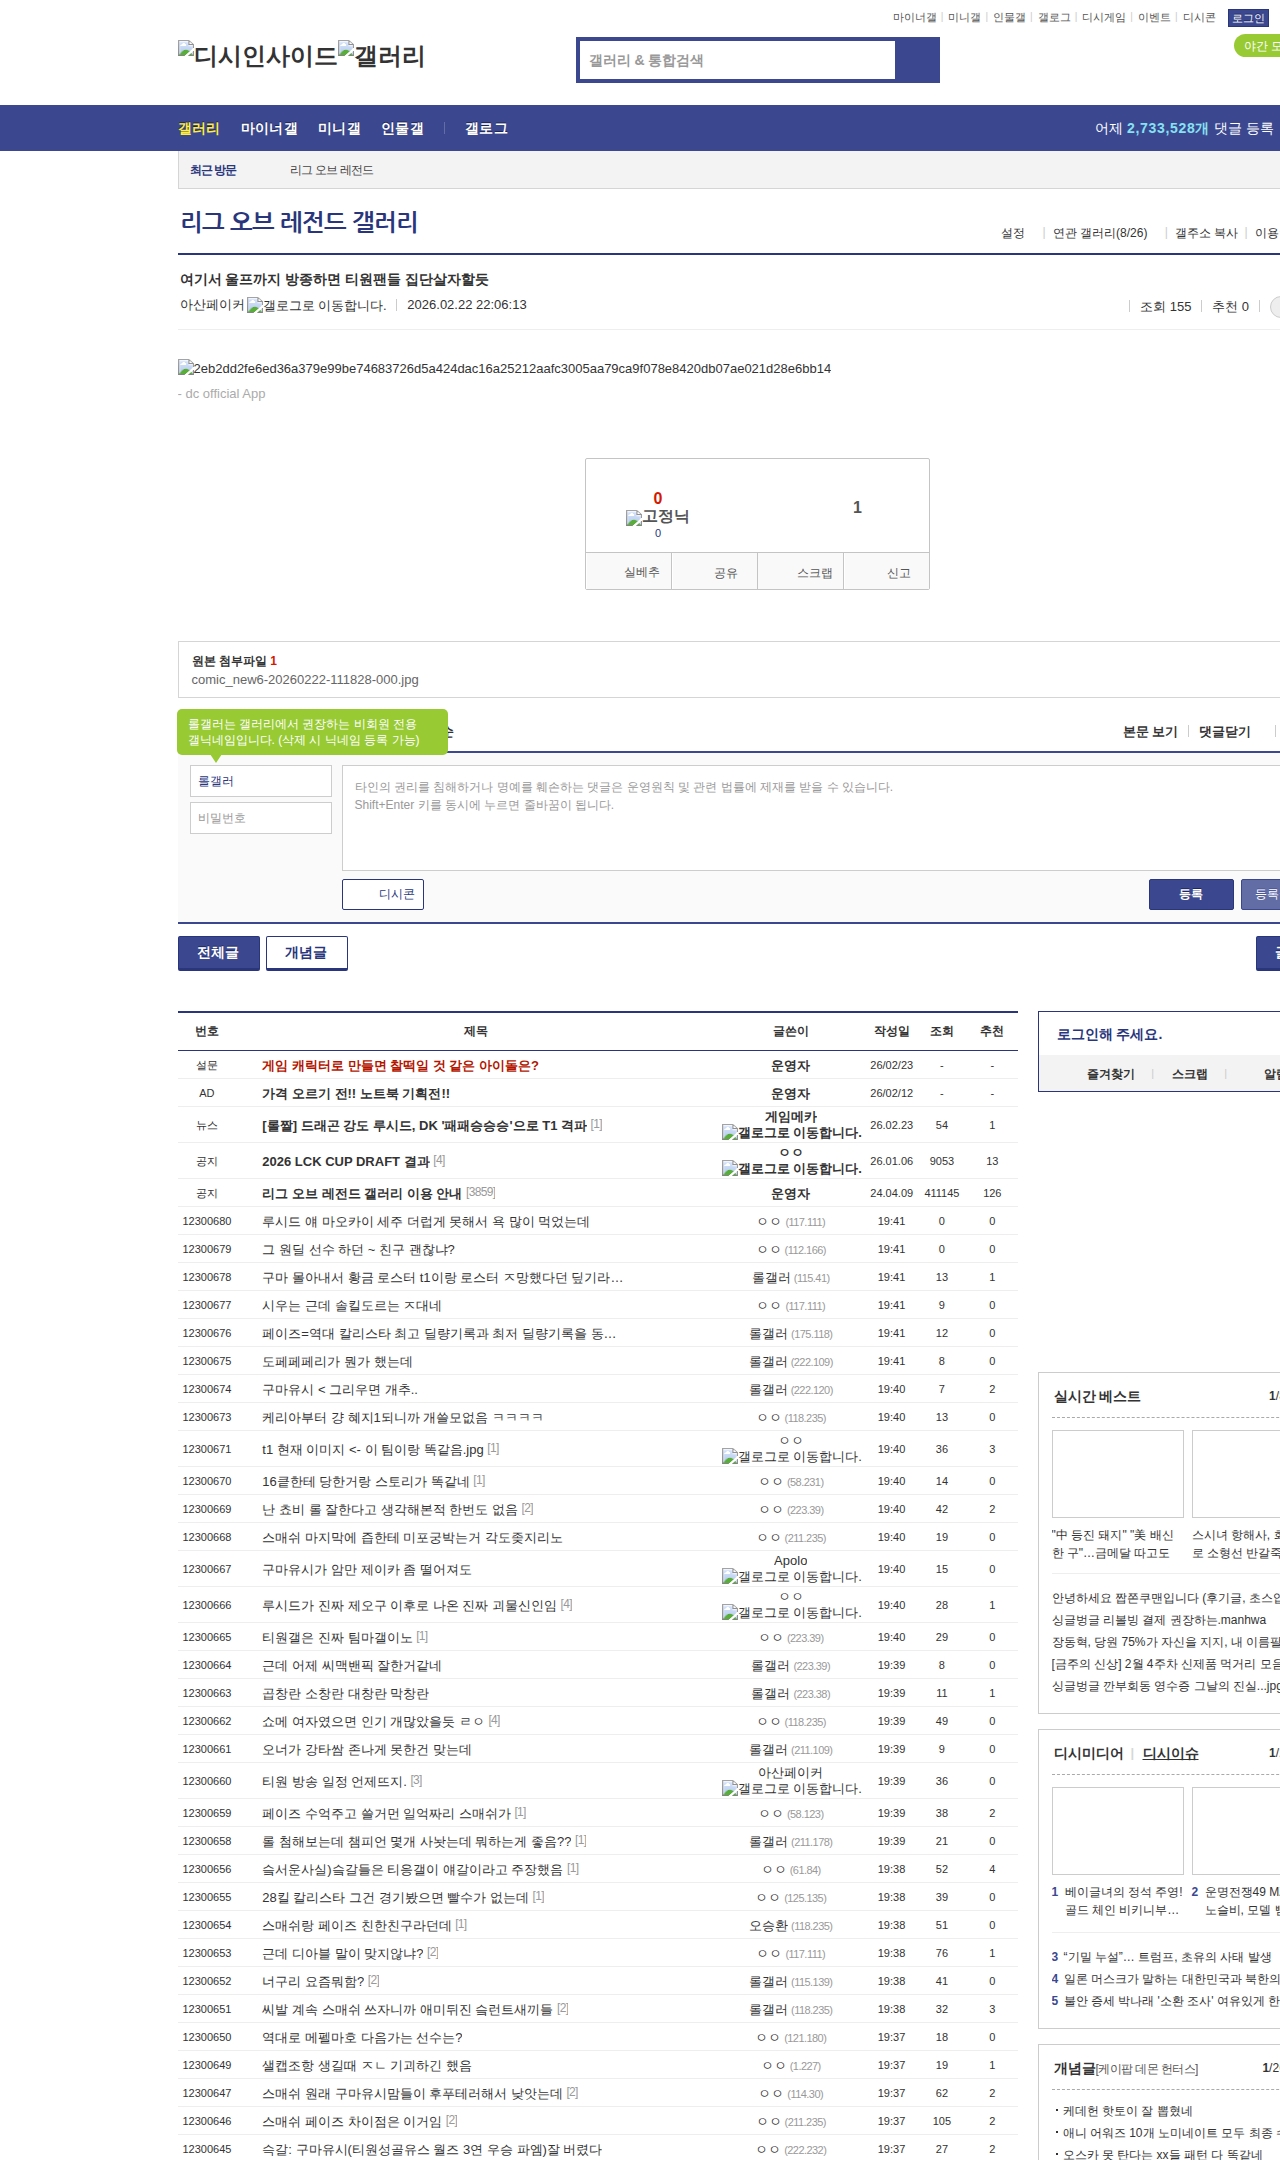The image size is (1280, 2160).
Task: Open the 디시콘 emoticon picker
Action: [383, 894]
